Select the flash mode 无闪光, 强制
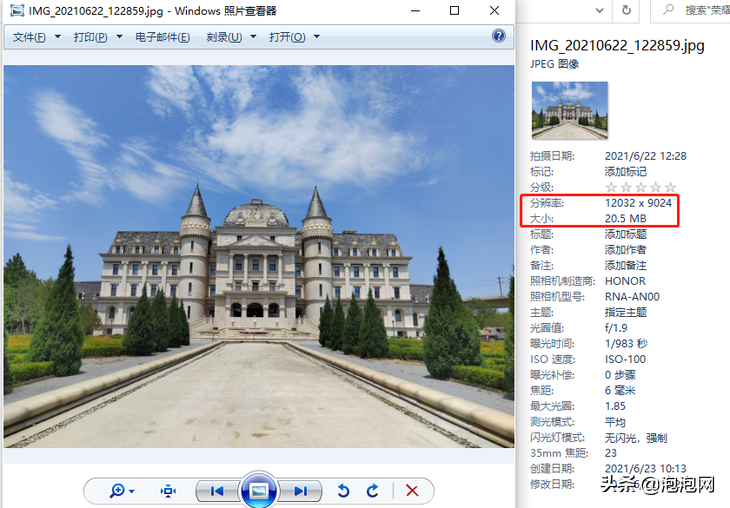 pyautogui.click(x=636, y=438)
